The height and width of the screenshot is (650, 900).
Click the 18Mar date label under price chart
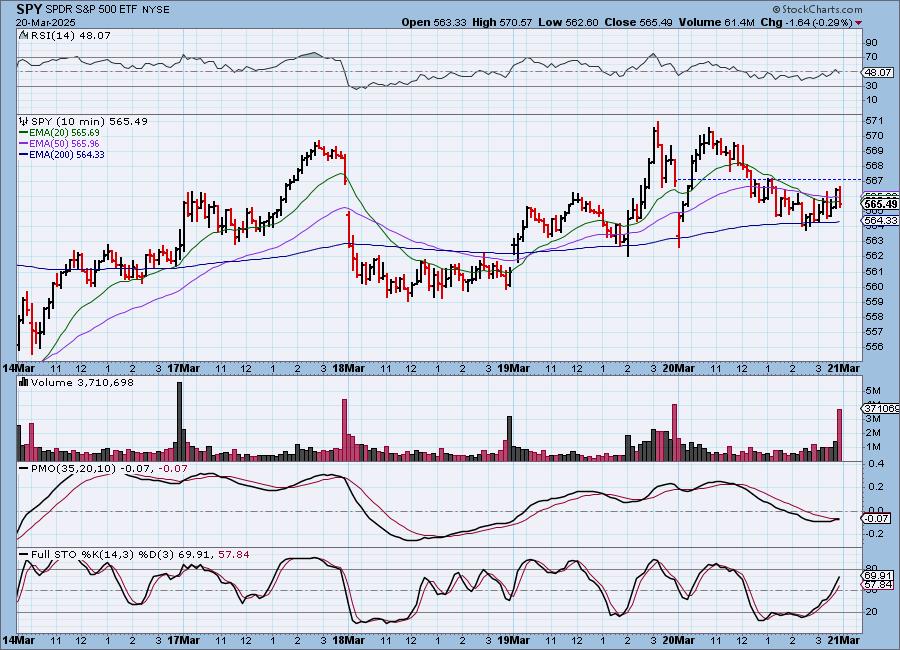click(x=348, y=368)
